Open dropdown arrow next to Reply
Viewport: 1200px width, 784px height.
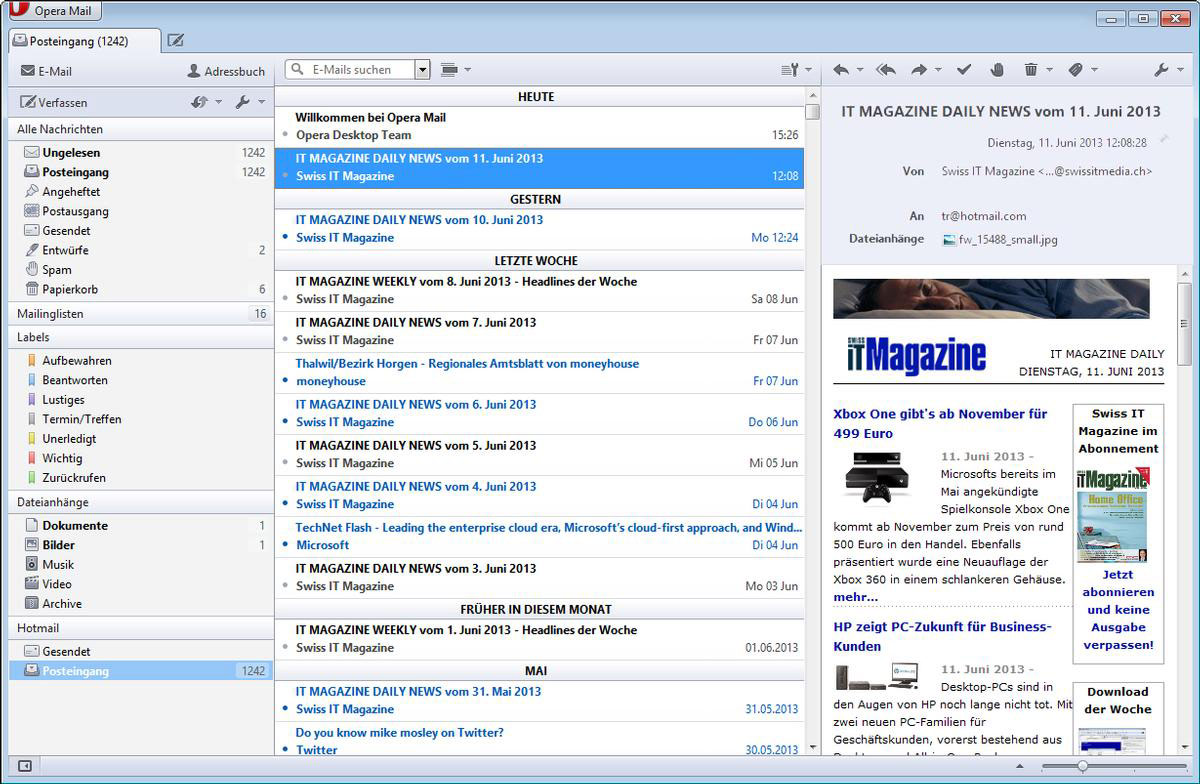[x=860, y=70]
